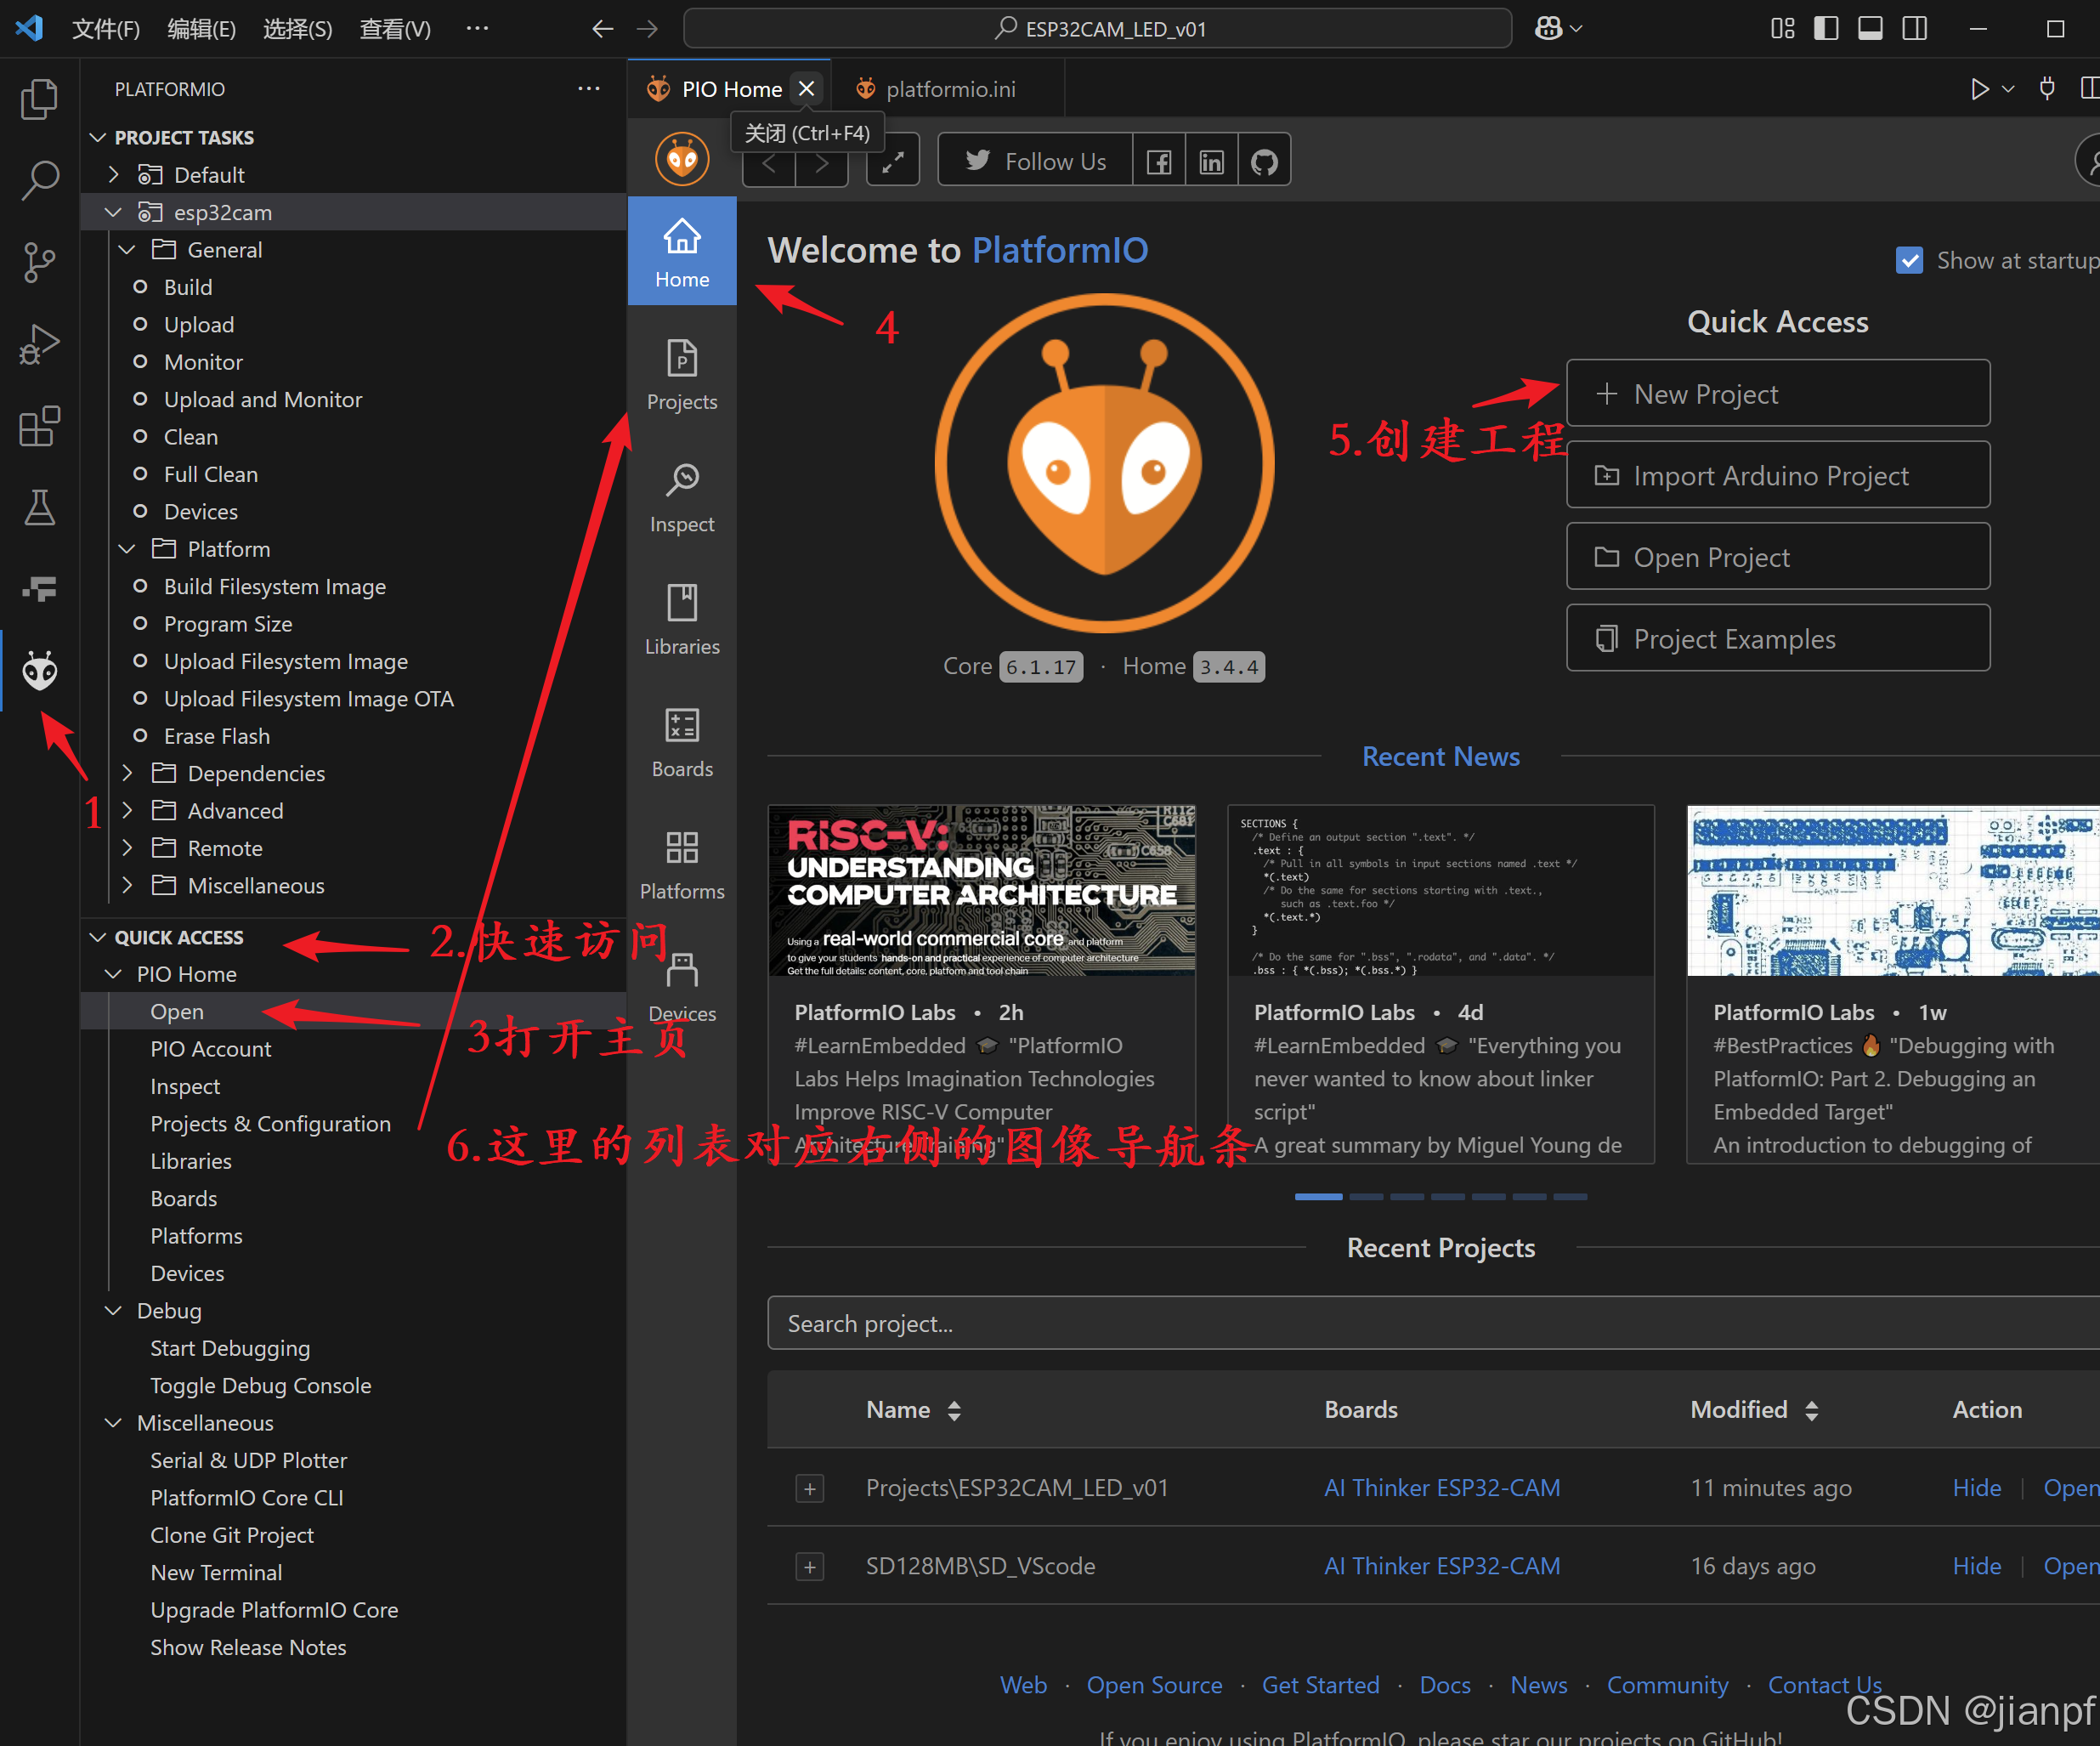Open the PlatformIO alien icon in activity bar
This screenshot has width=2100, height=1746.
point(40,671)
